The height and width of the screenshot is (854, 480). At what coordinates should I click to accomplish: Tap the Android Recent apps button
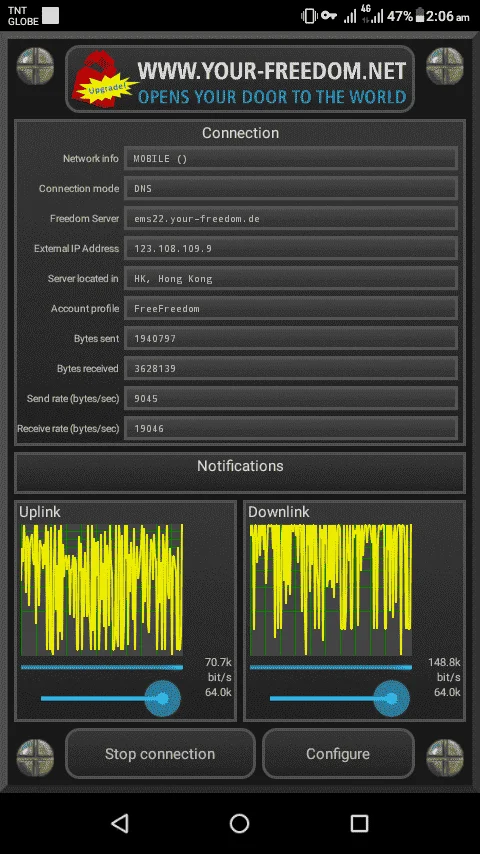click(x=360, y=824)
